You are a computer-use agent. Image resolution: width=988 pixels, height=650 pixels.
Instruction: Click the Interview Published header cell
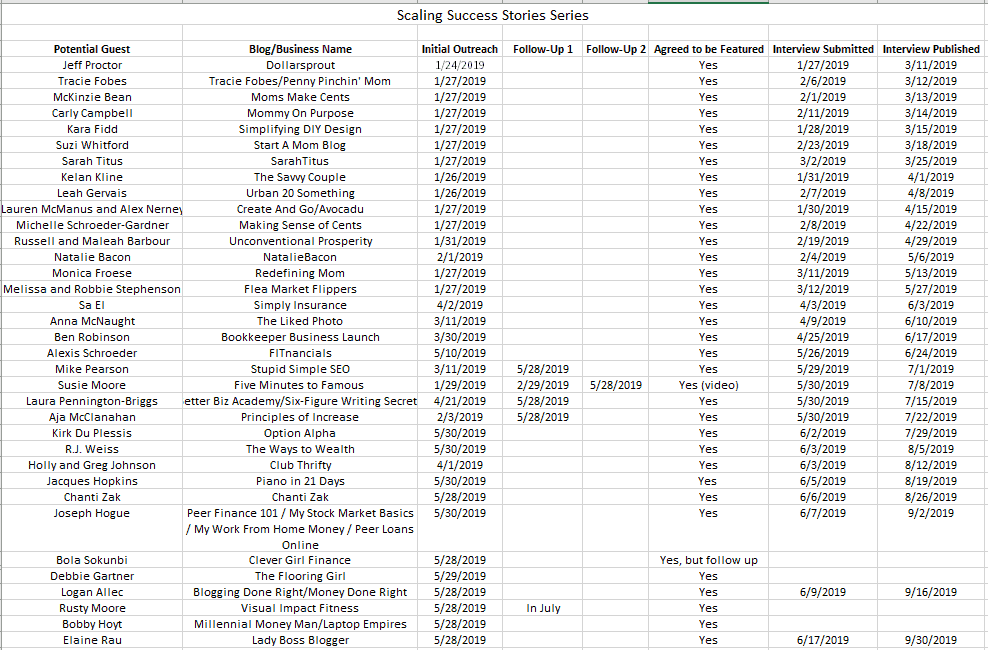click(932, 48)
